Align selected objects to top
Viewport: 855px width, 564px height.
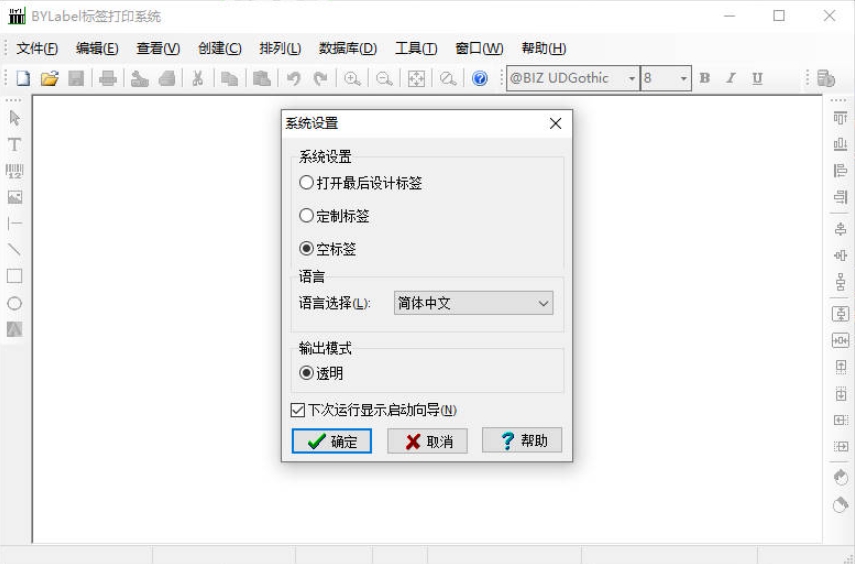pyautogui.click(x=840, y=118)
